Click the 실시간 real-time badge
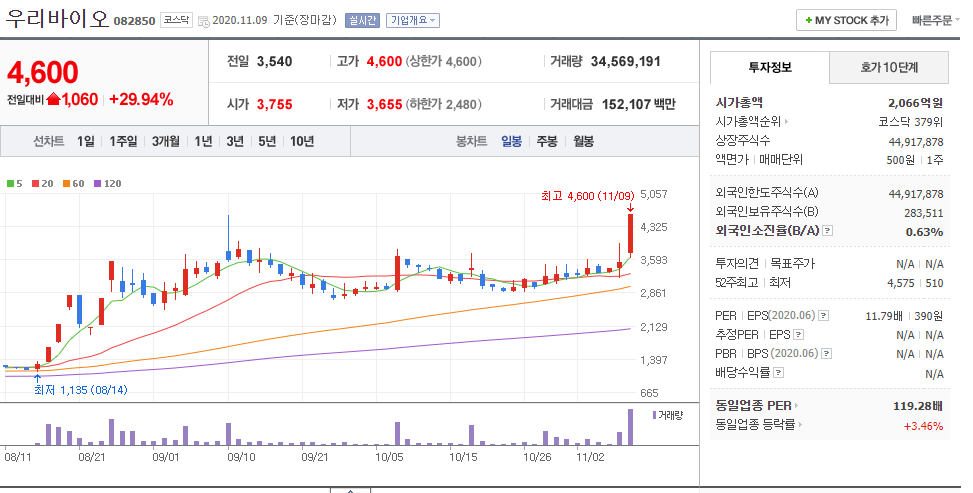973x493 pixels. pos(362,20)
